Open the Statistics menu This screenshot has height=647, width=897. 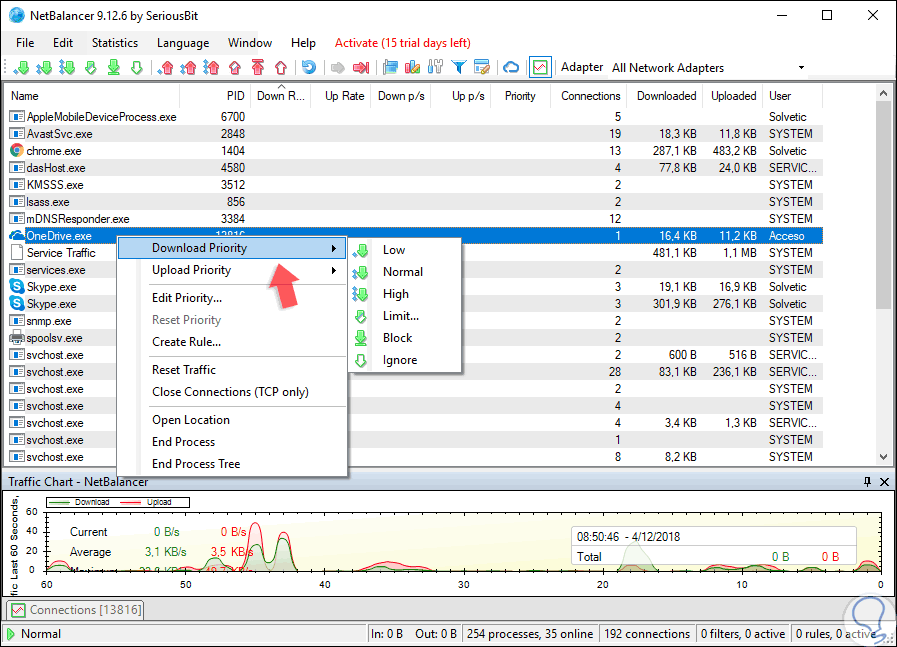click(x=115, y=43)
